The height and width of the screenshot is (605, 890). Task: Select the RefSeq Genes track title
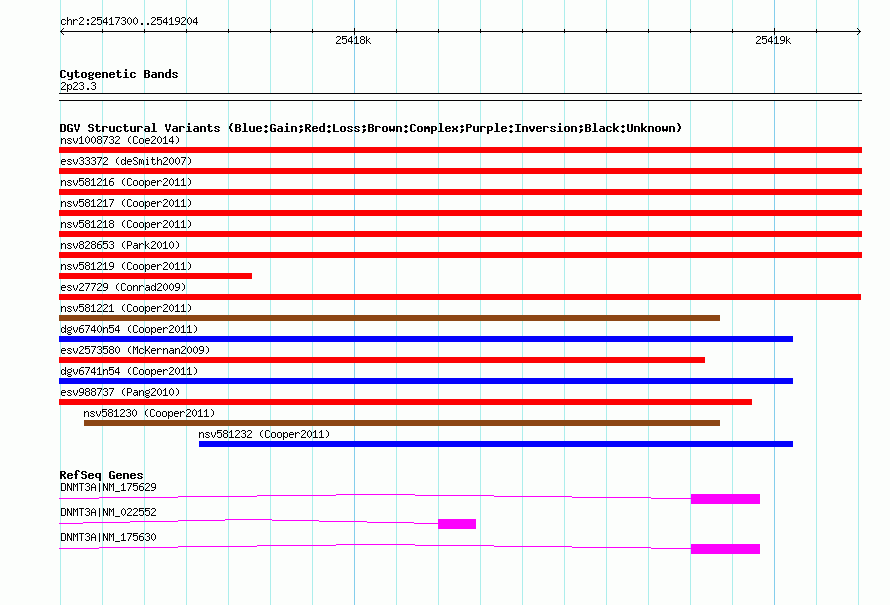click(x=101, y=475)
